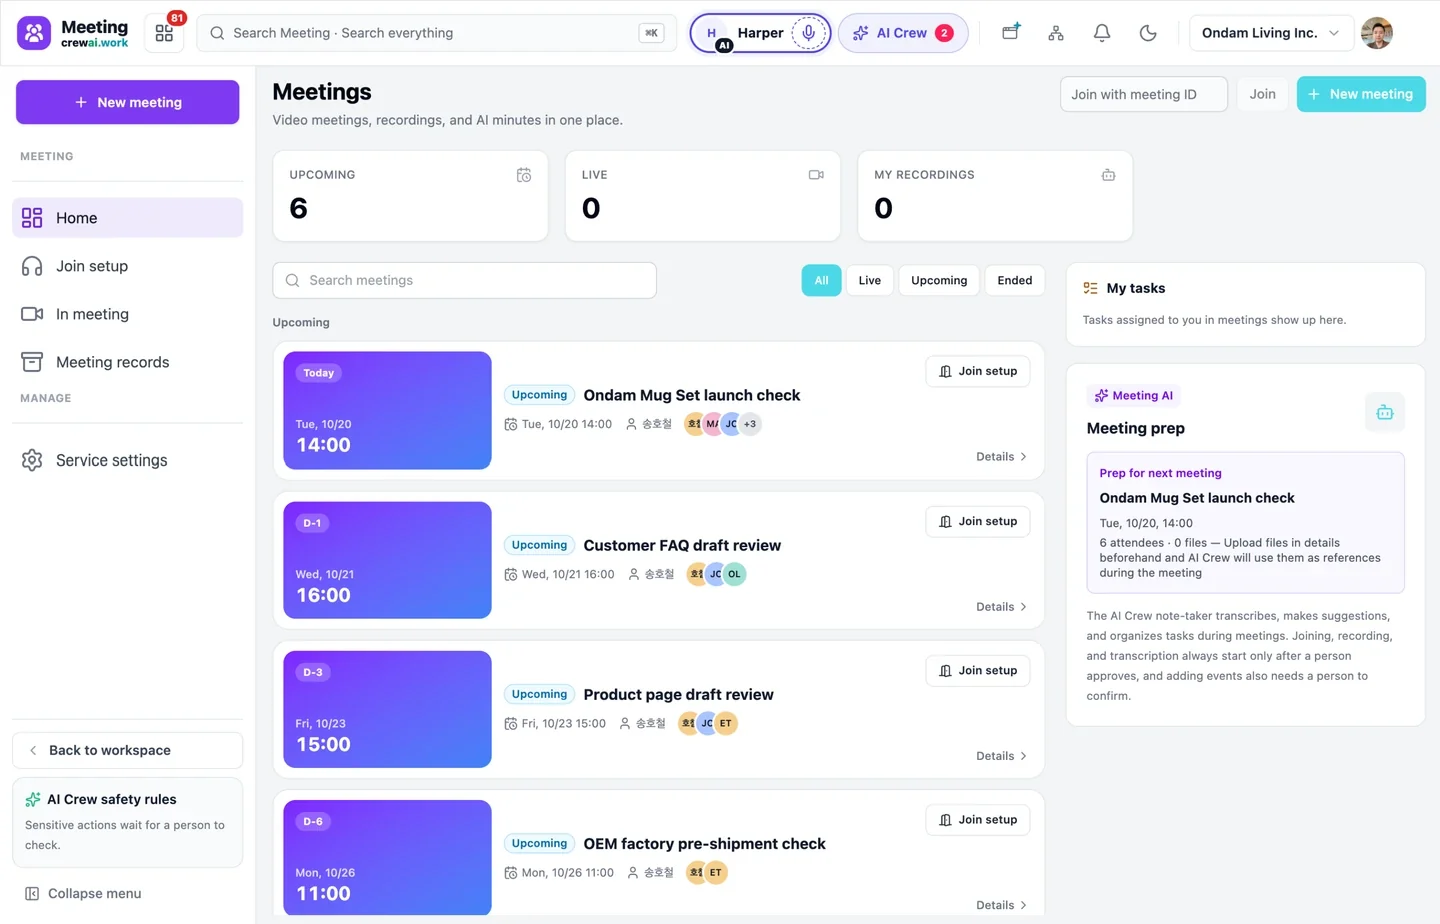This screenshot has width=1440, height=924.
Task: Open the notifications bell
Action: click(1102, 33)
